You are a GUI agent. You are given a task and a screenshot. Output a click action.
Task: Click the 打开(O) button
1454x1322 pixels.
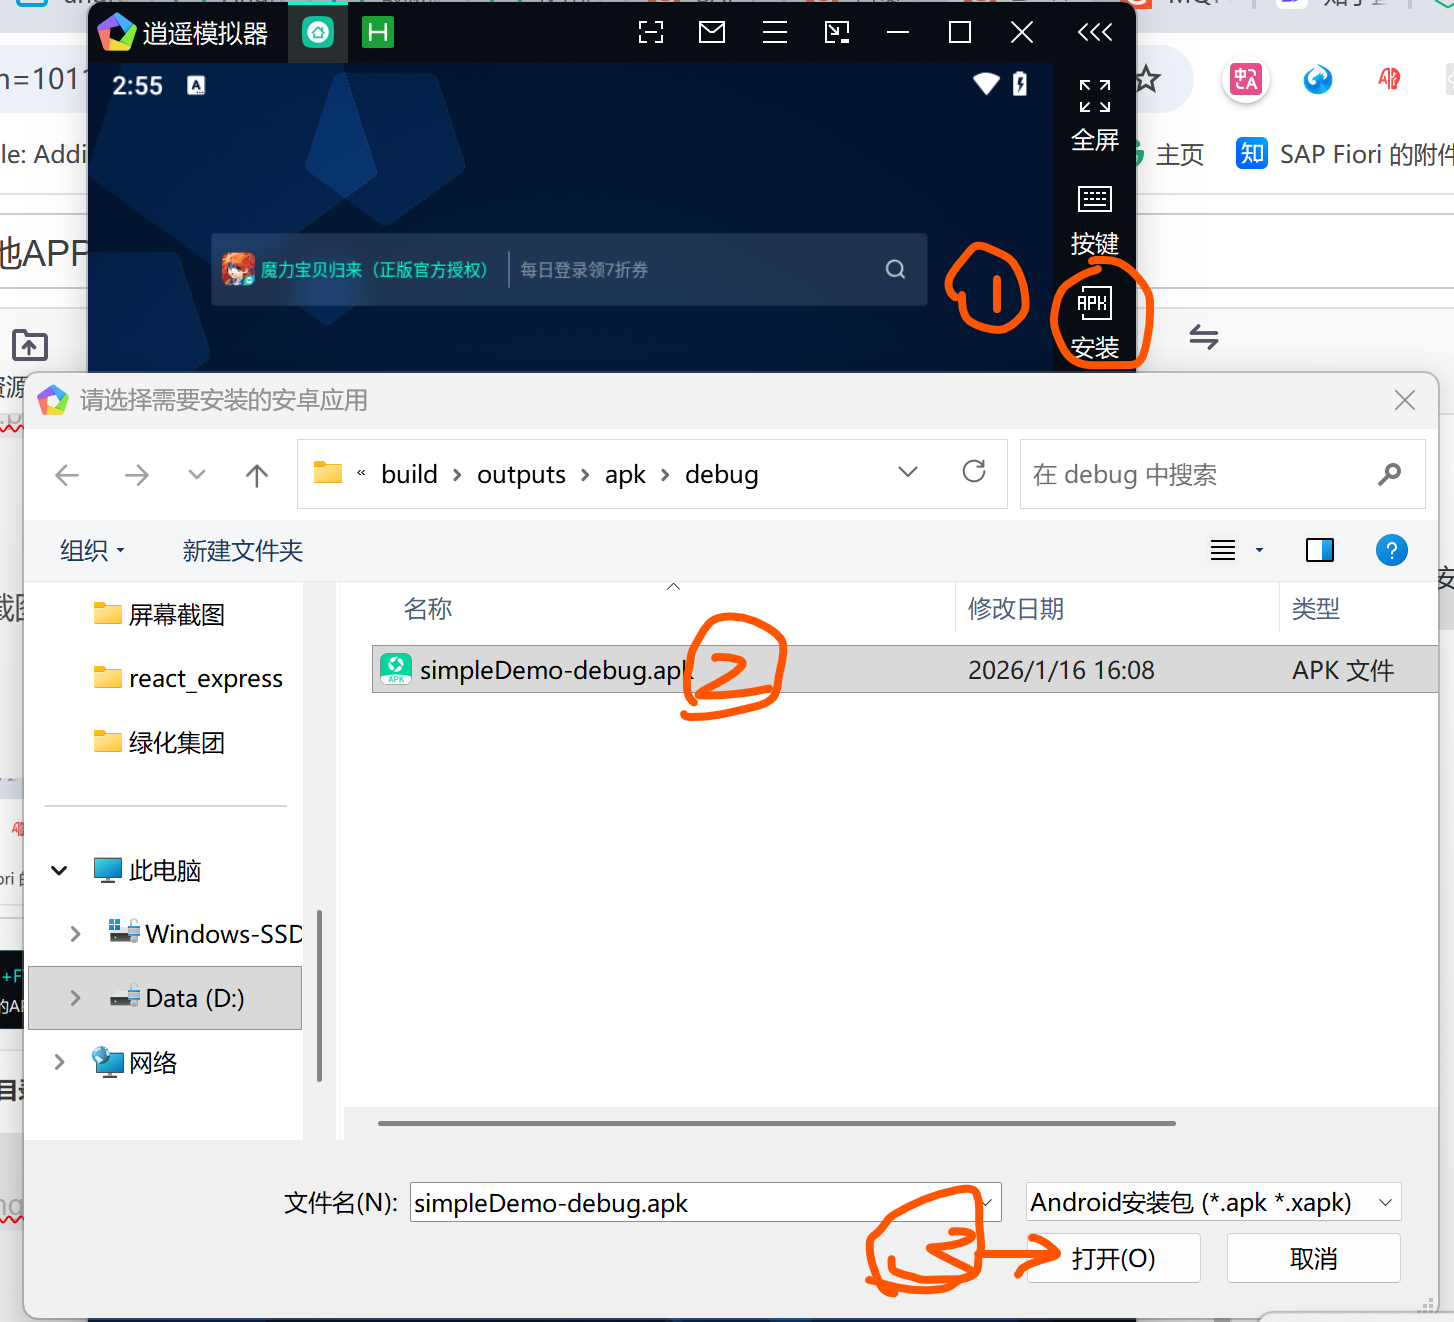point(1113,1258)
